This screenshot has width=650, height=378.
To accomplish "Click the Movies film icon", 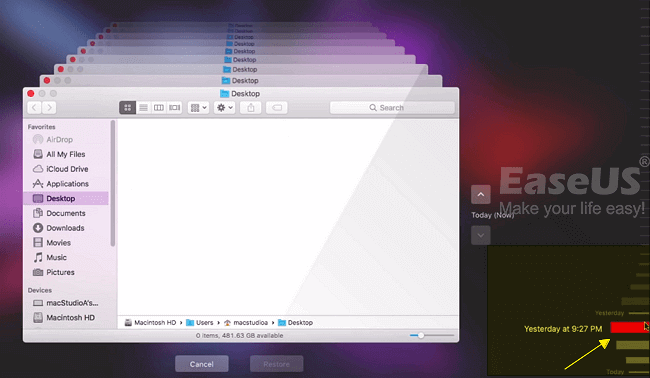I will click(38, 242).
